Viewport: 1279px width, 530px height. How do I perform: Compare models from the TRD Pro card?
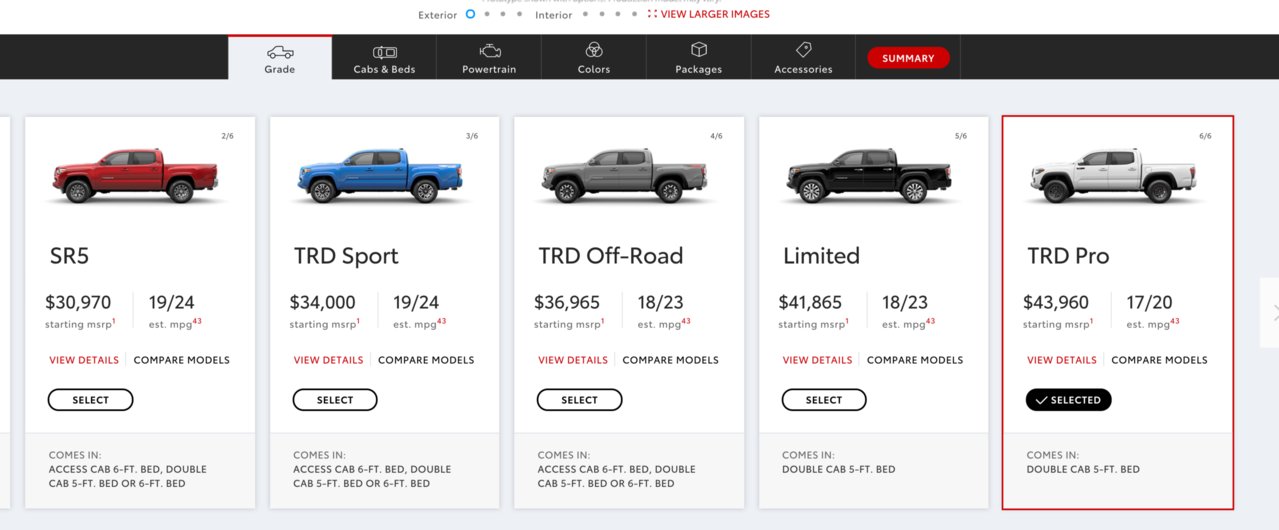[1159, 360]
